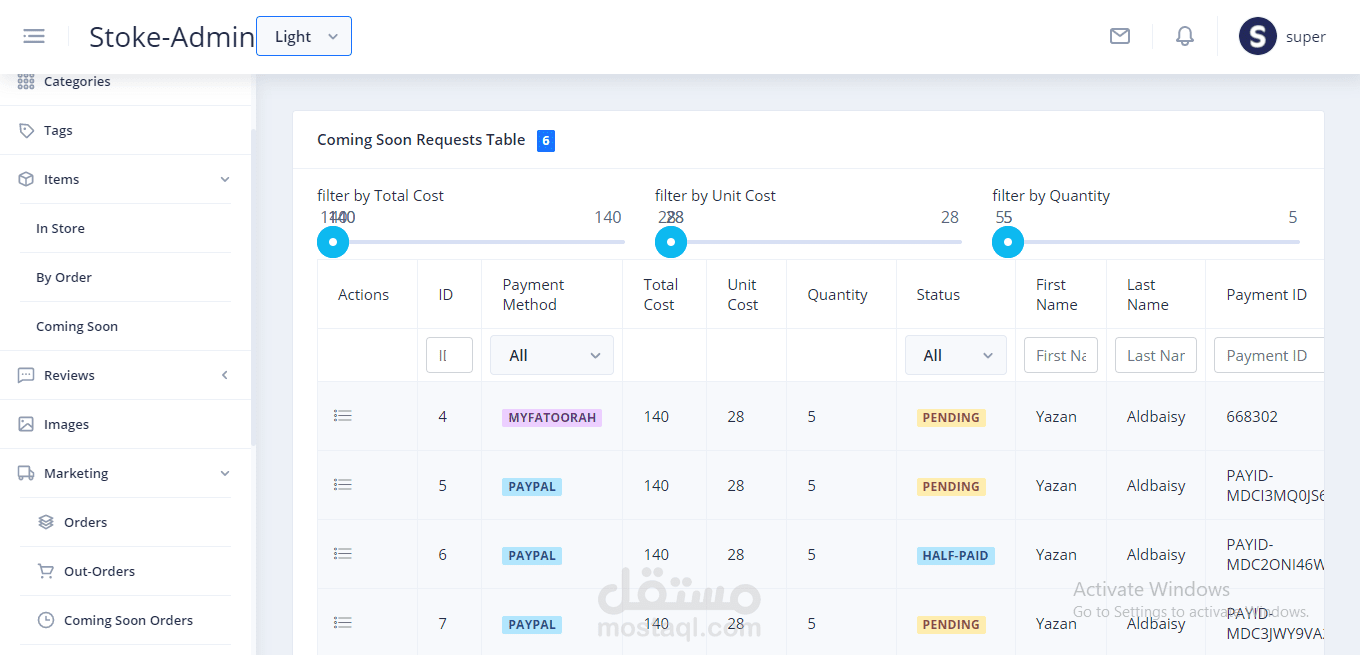Open Out-Orders under Marketing
The image size is (1360, 655).
pos(99,571)
